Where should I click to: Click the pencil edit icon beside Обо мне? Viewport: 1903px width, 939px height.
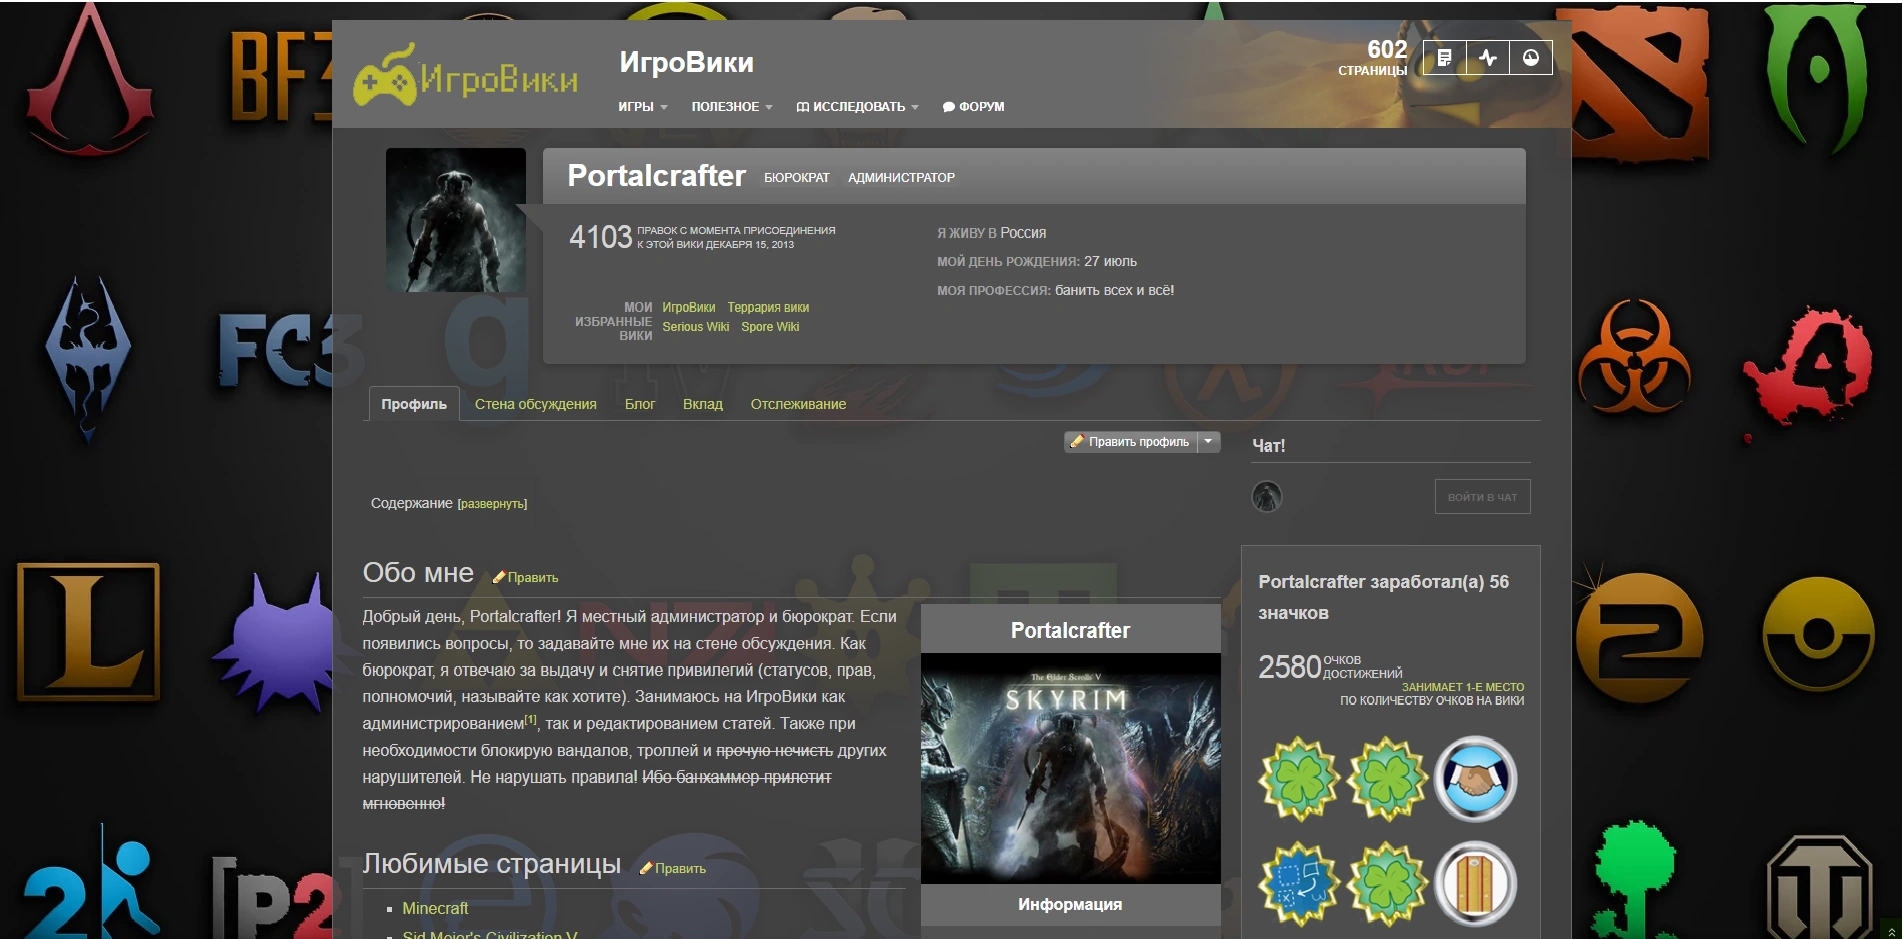499,577
